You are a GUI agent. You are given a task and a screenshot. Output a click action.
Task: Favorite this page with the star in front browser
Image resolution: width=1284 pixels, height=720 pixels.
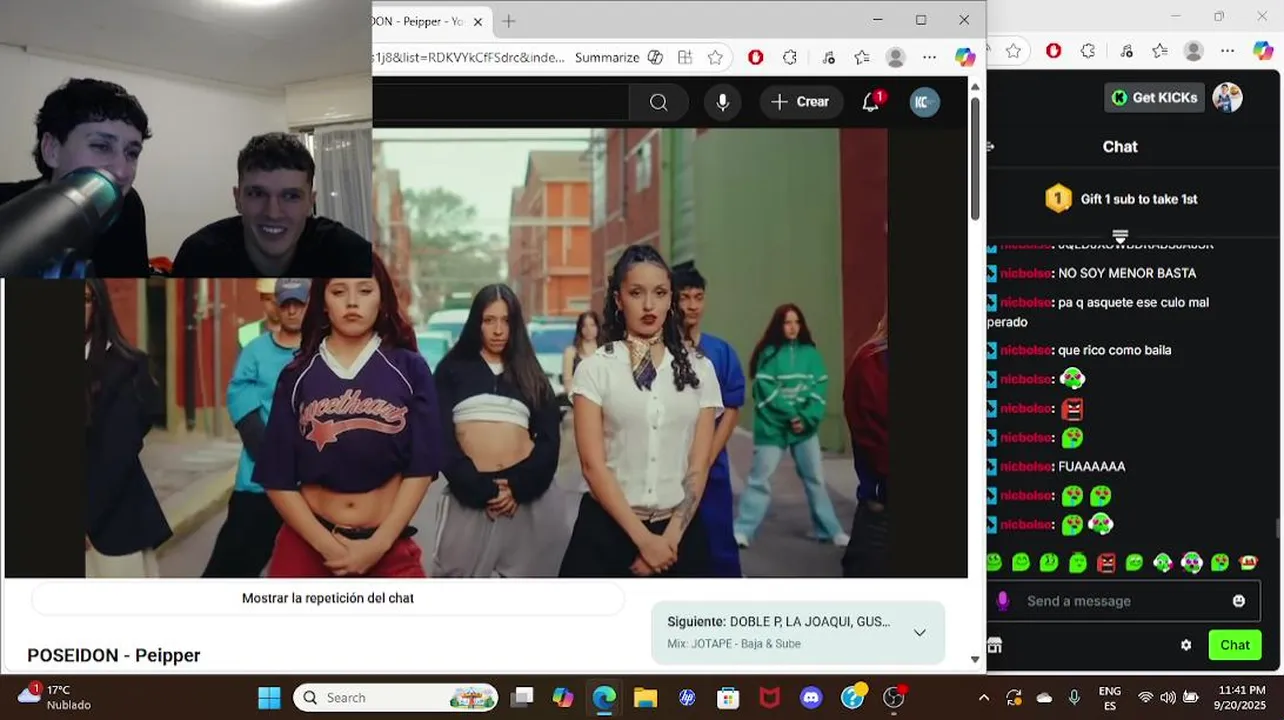pos(715,58)
